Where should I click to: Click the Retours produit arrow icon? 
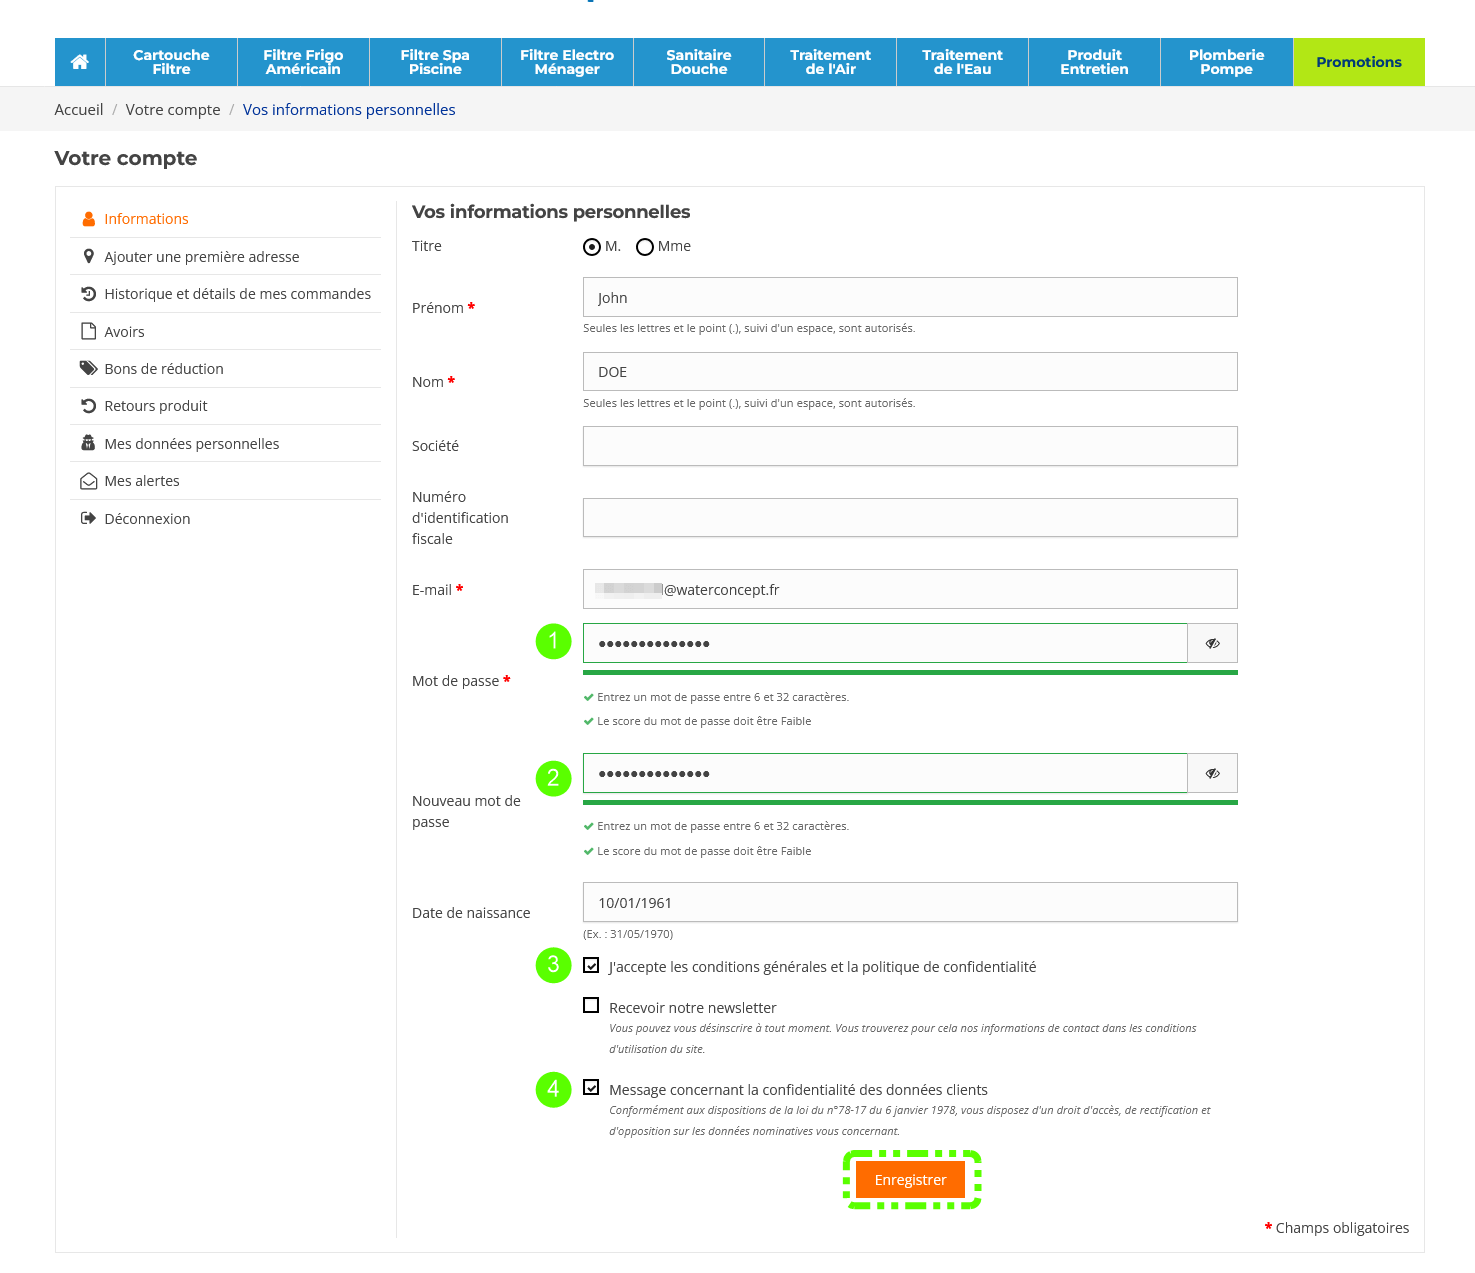click(89, 406)
